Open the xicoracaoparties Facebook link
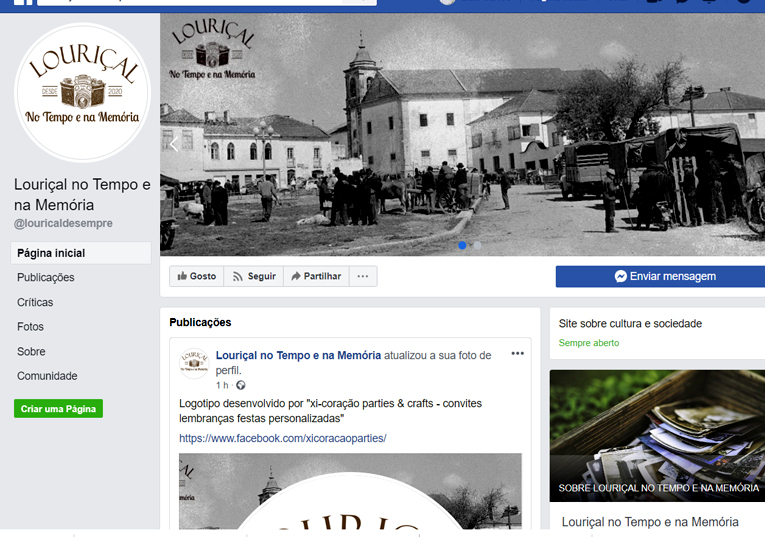Viewport: 765px width, 537px height. [x=282, y=438]
